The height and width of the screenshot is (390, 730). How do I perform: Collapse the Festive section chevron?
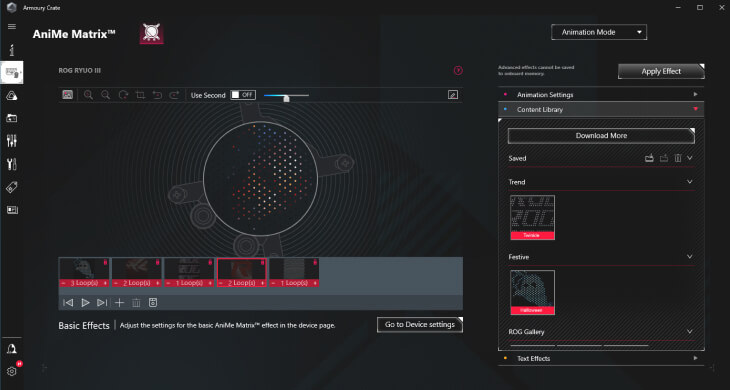[689, 257]
